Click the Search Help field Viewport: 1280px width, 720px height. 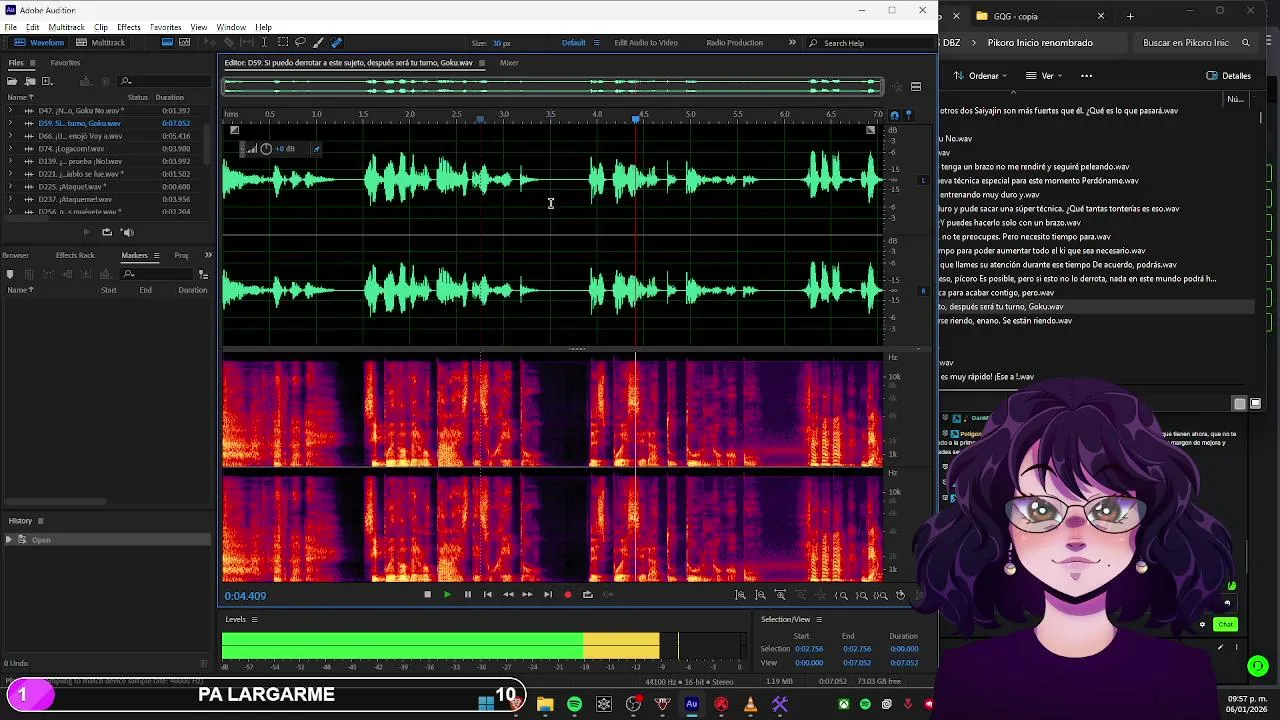coord(870,43)
